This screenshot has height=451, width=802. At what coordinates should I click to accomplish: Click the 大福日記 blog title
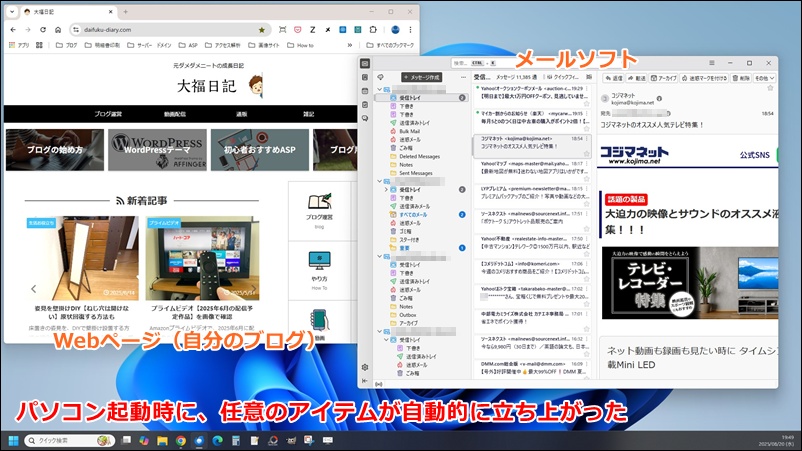pyautogui.click(x=207, y=86)
